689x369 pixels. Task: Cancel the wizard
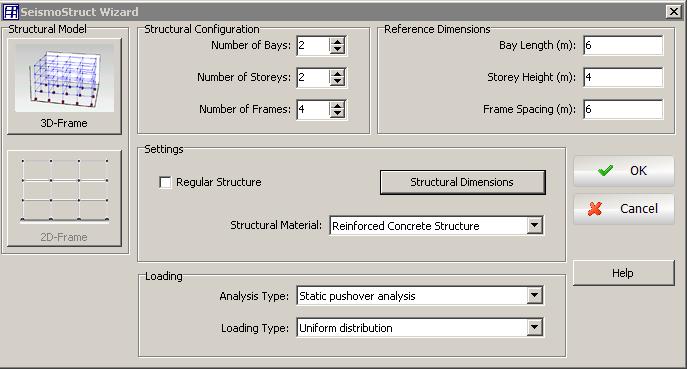[x=624, y=209]
